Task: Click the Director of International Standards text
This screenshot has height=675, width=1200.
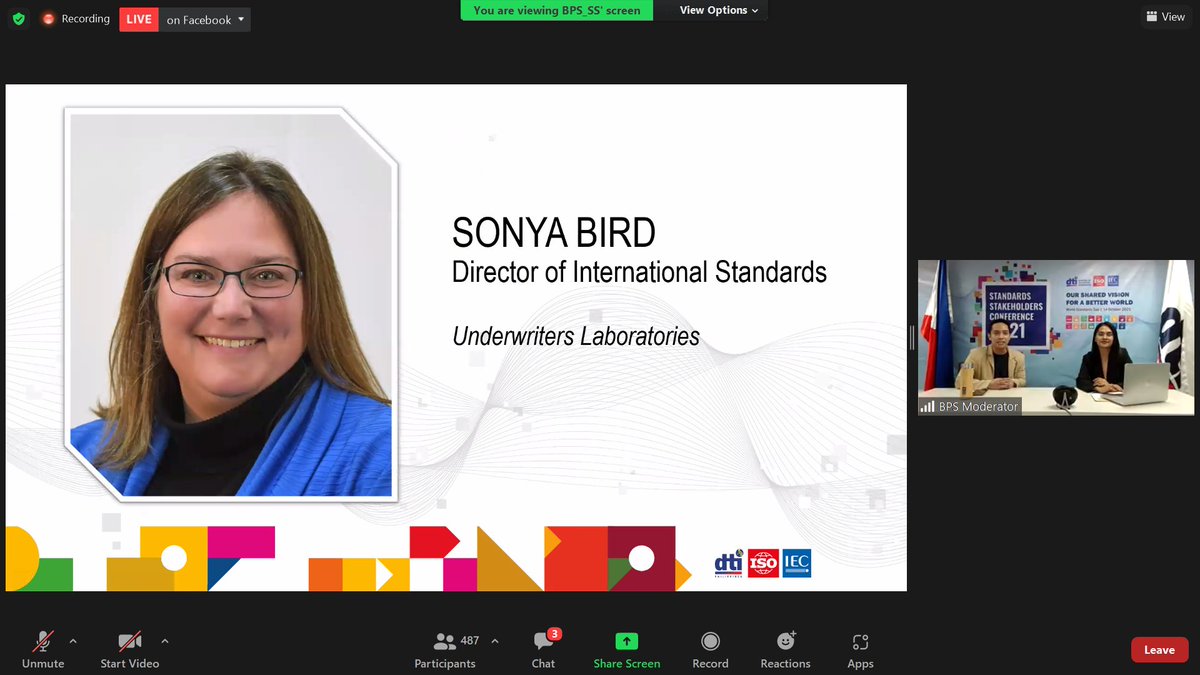Action: tap(639, 271)
